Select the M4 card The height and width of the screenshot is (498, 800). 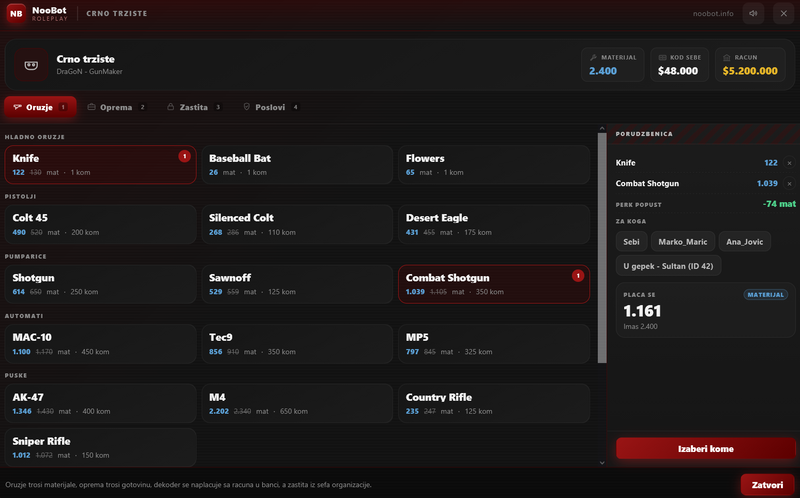pyautogui.click(x=297, y=403)
